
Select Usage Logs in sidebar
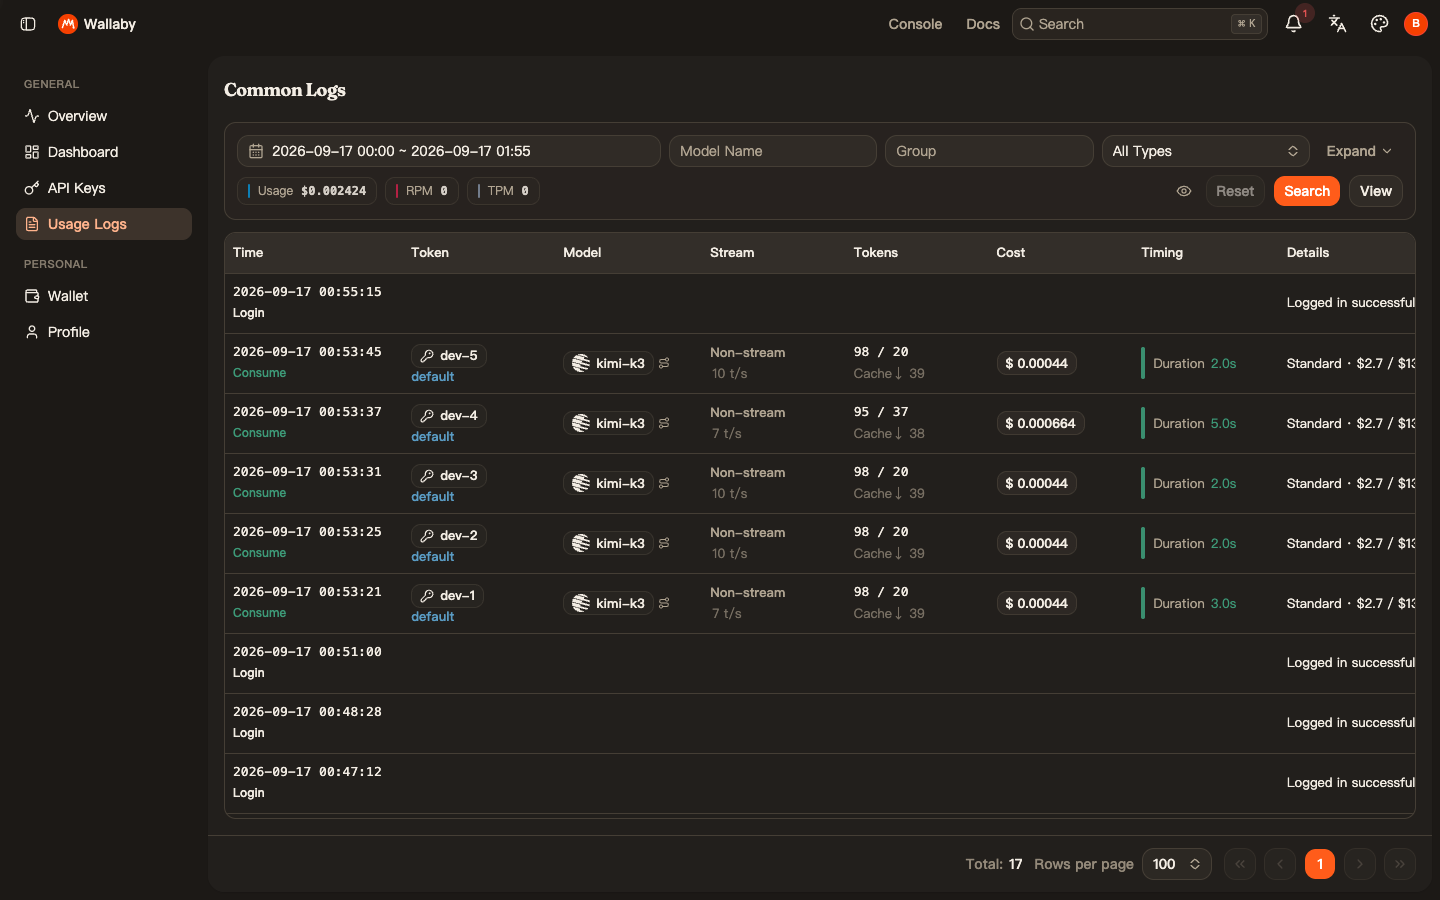click(x=104, y=224)
